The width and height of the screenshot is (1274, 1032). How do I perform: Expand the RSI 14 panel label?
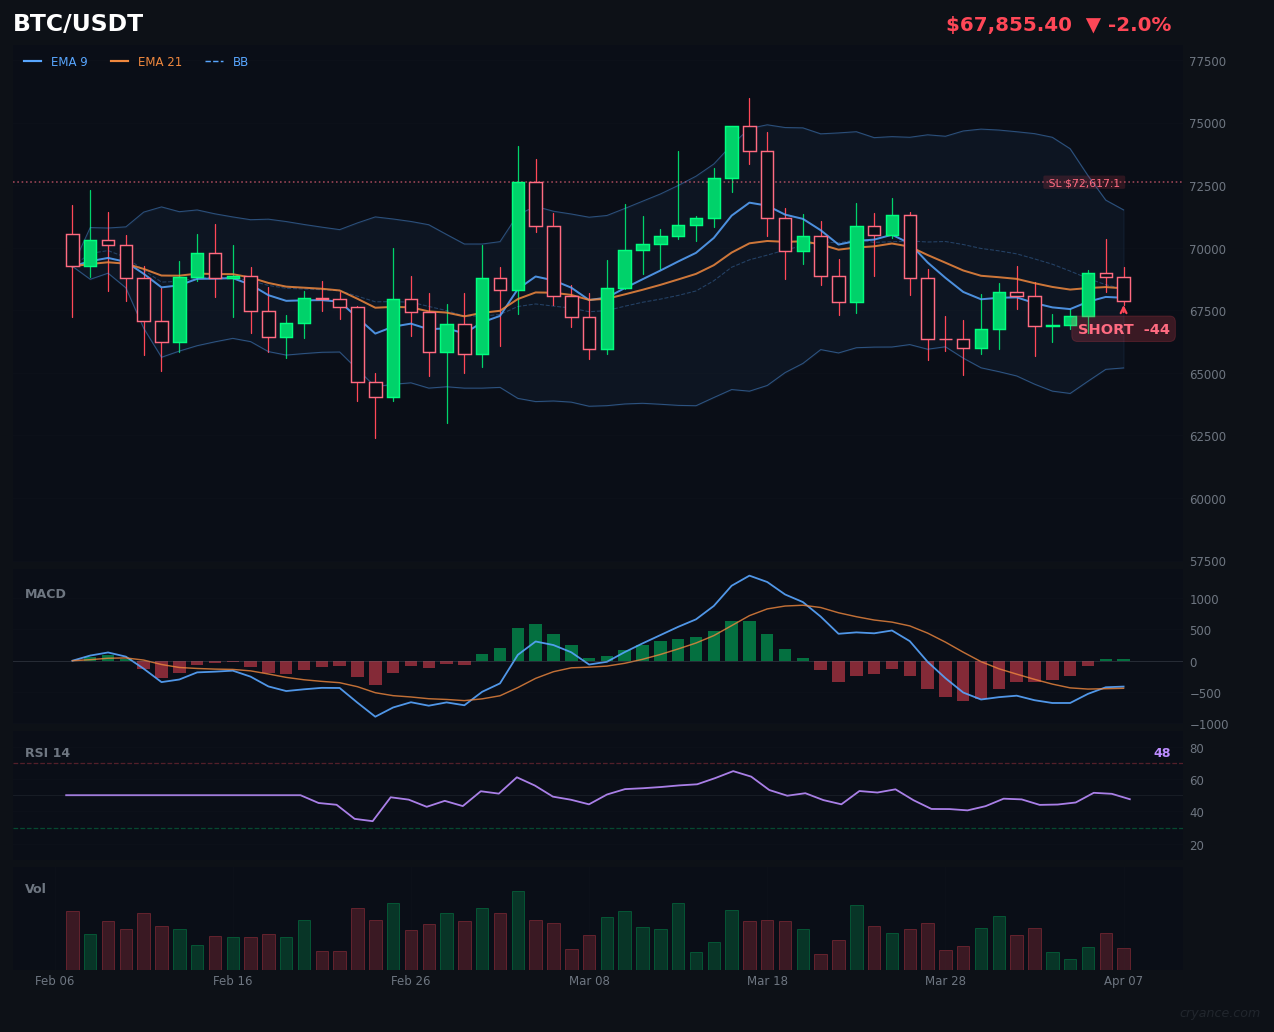pos(47,753)
